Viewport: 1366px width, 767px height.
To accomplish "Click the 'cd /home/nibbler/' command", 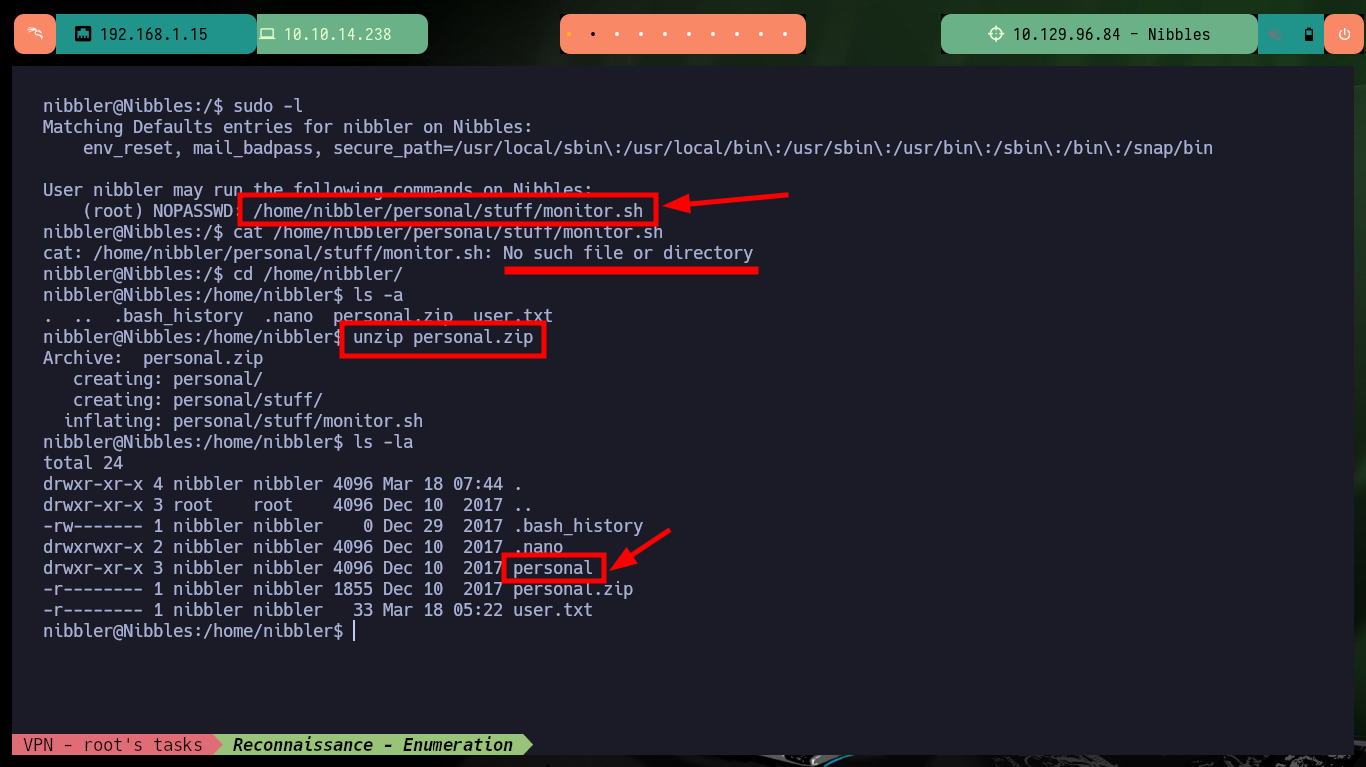I will click(x=318, y=274).
